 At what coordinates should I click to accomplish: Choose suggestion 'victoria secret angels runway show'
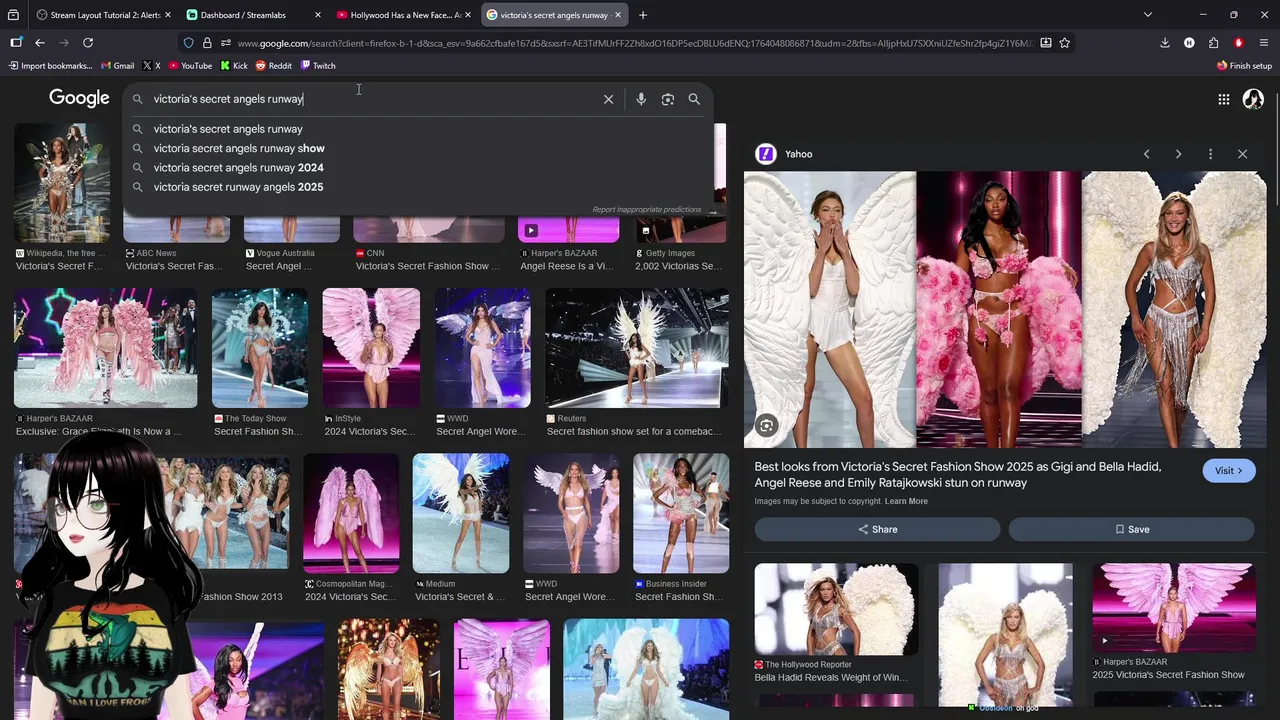418,148
